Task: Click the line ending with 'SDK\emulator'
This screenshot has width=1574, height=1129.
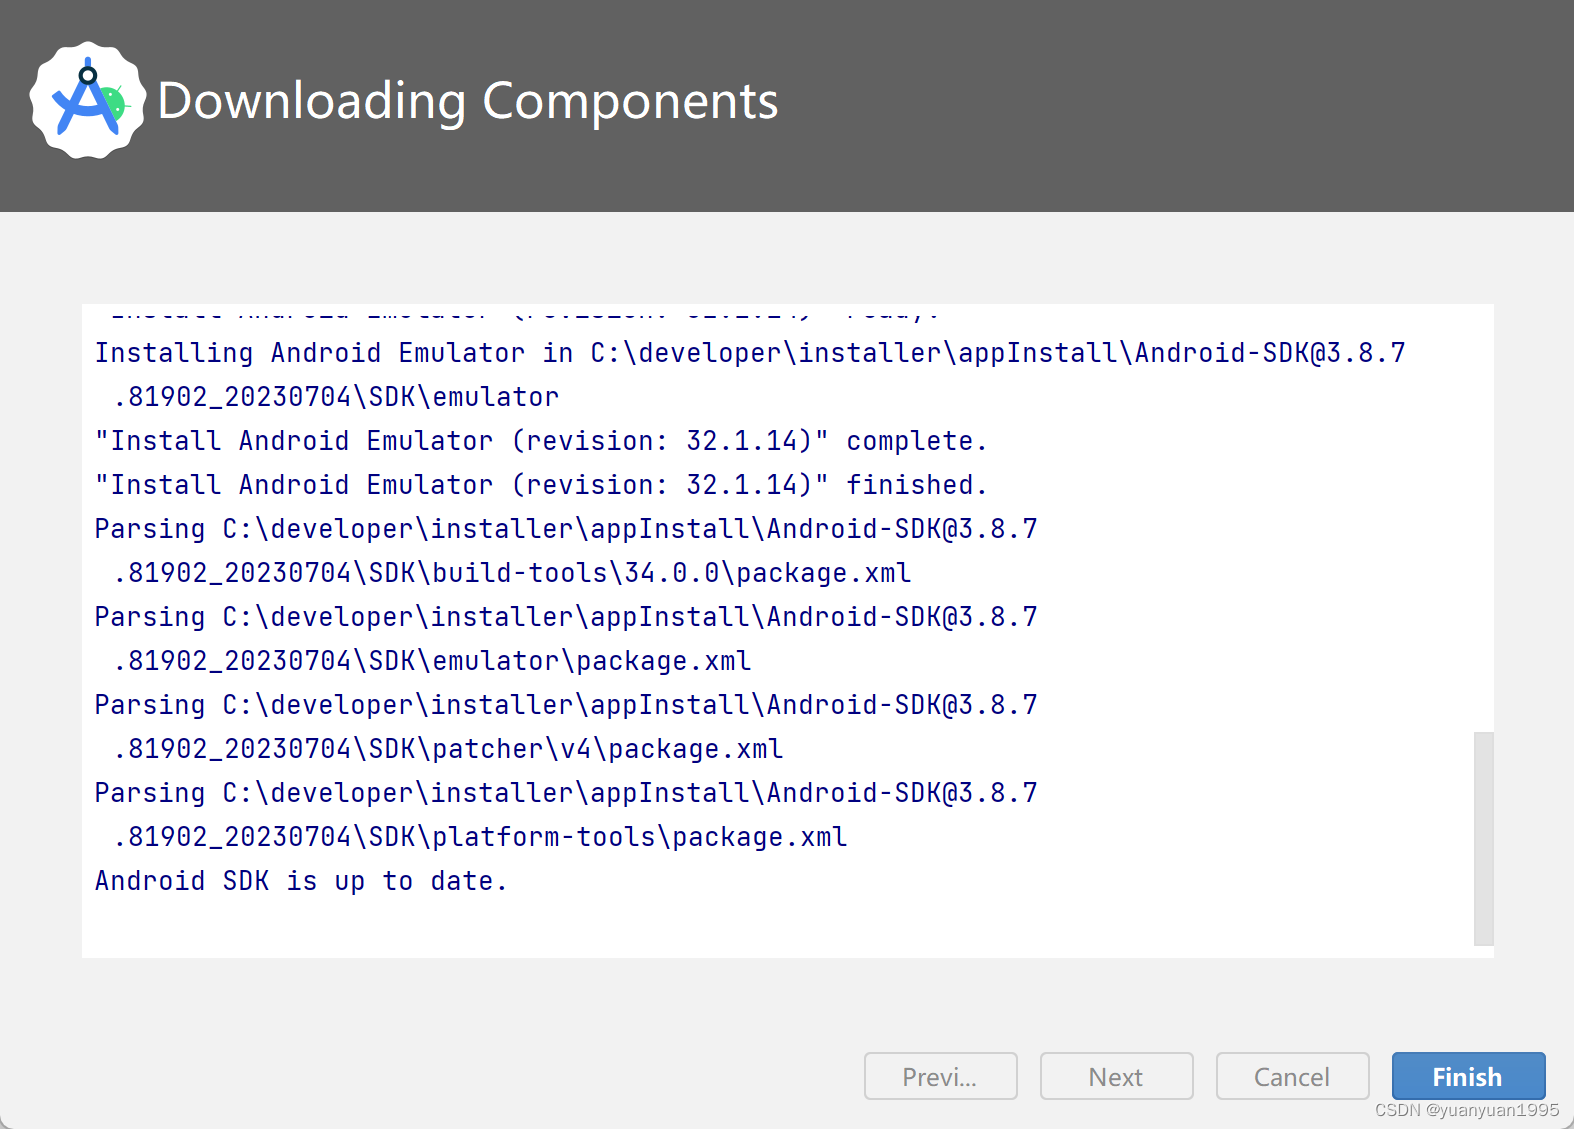Action: tap(336, 397)
